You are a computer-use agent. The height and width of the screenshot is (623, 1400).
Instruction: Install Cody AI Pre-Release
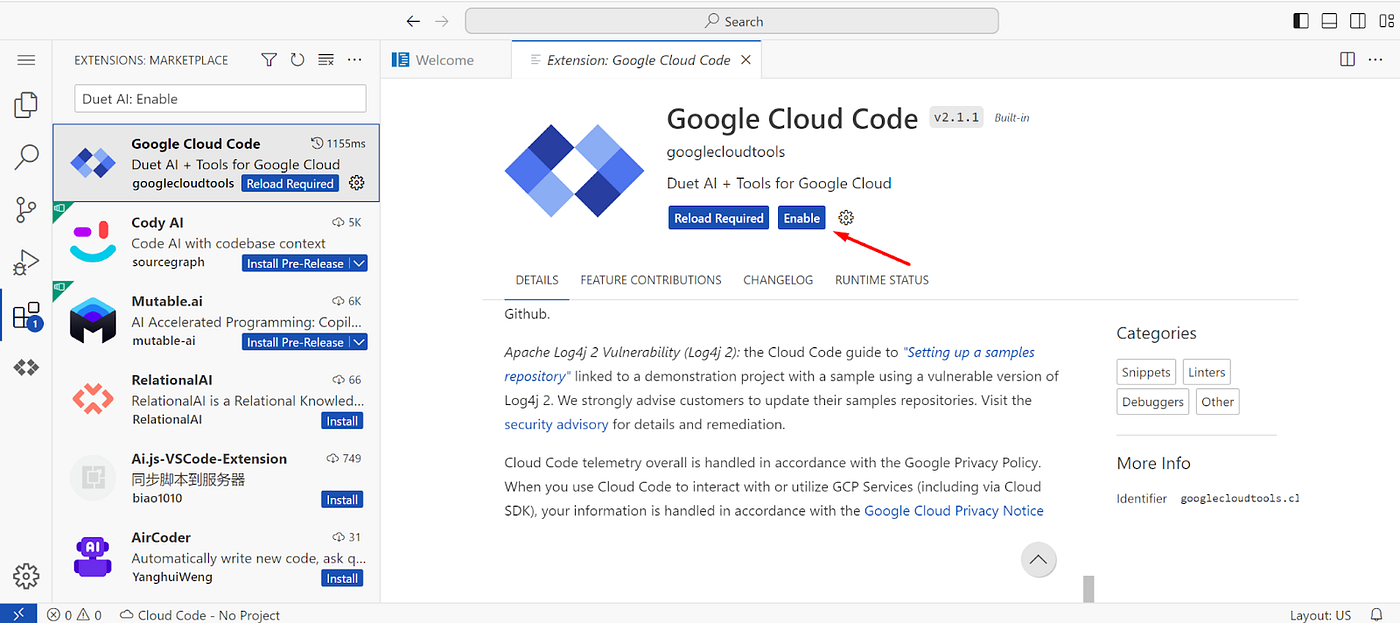pos(295,263)
